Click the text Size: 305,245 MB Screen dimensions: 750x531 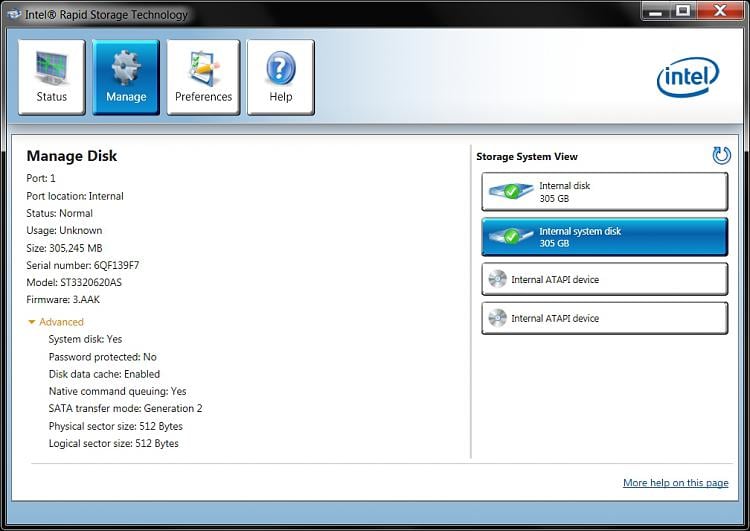pyautogui.click(x=64, y=248)
